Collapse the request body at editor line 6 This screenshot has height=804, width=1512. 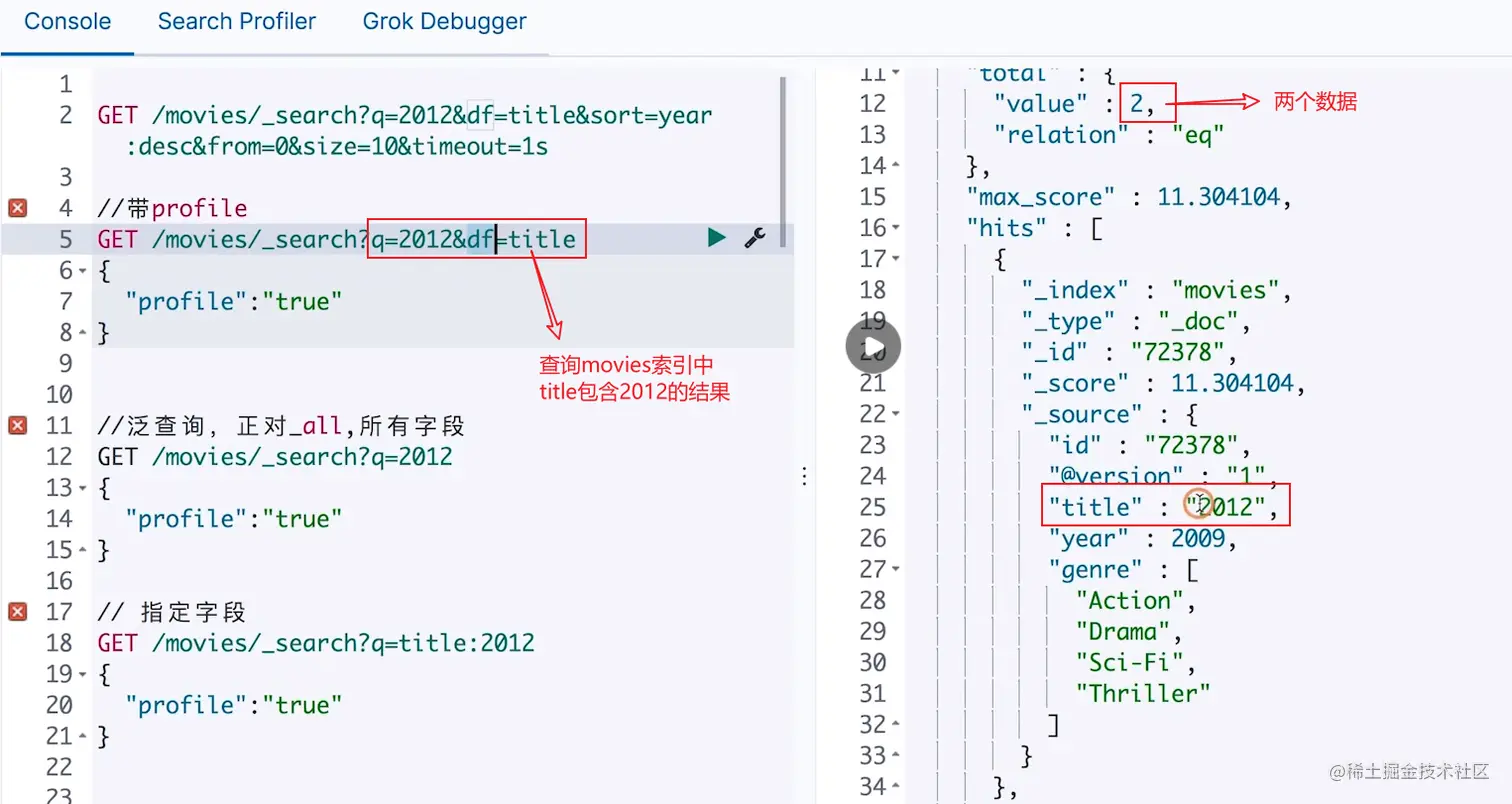click(82, 271)
